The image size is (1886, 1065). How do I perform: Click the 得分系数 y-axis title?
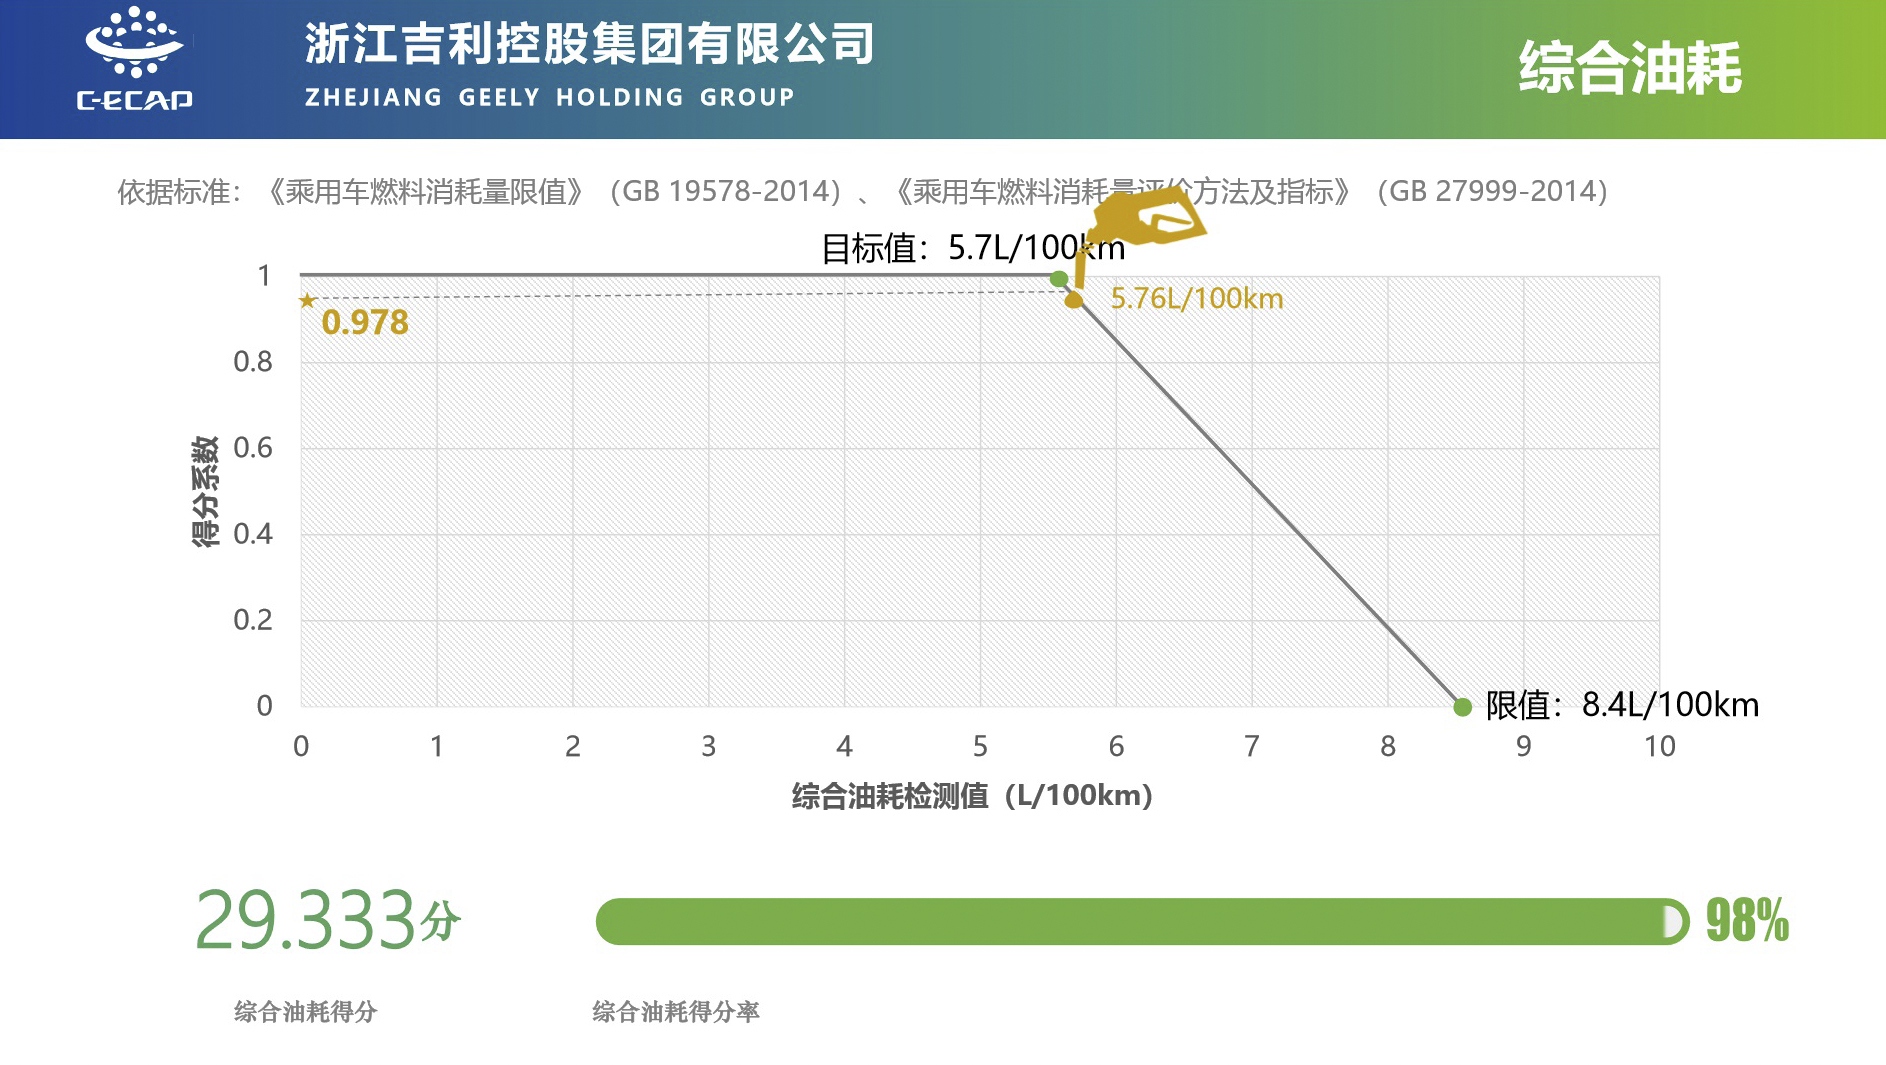click(205, 491)
